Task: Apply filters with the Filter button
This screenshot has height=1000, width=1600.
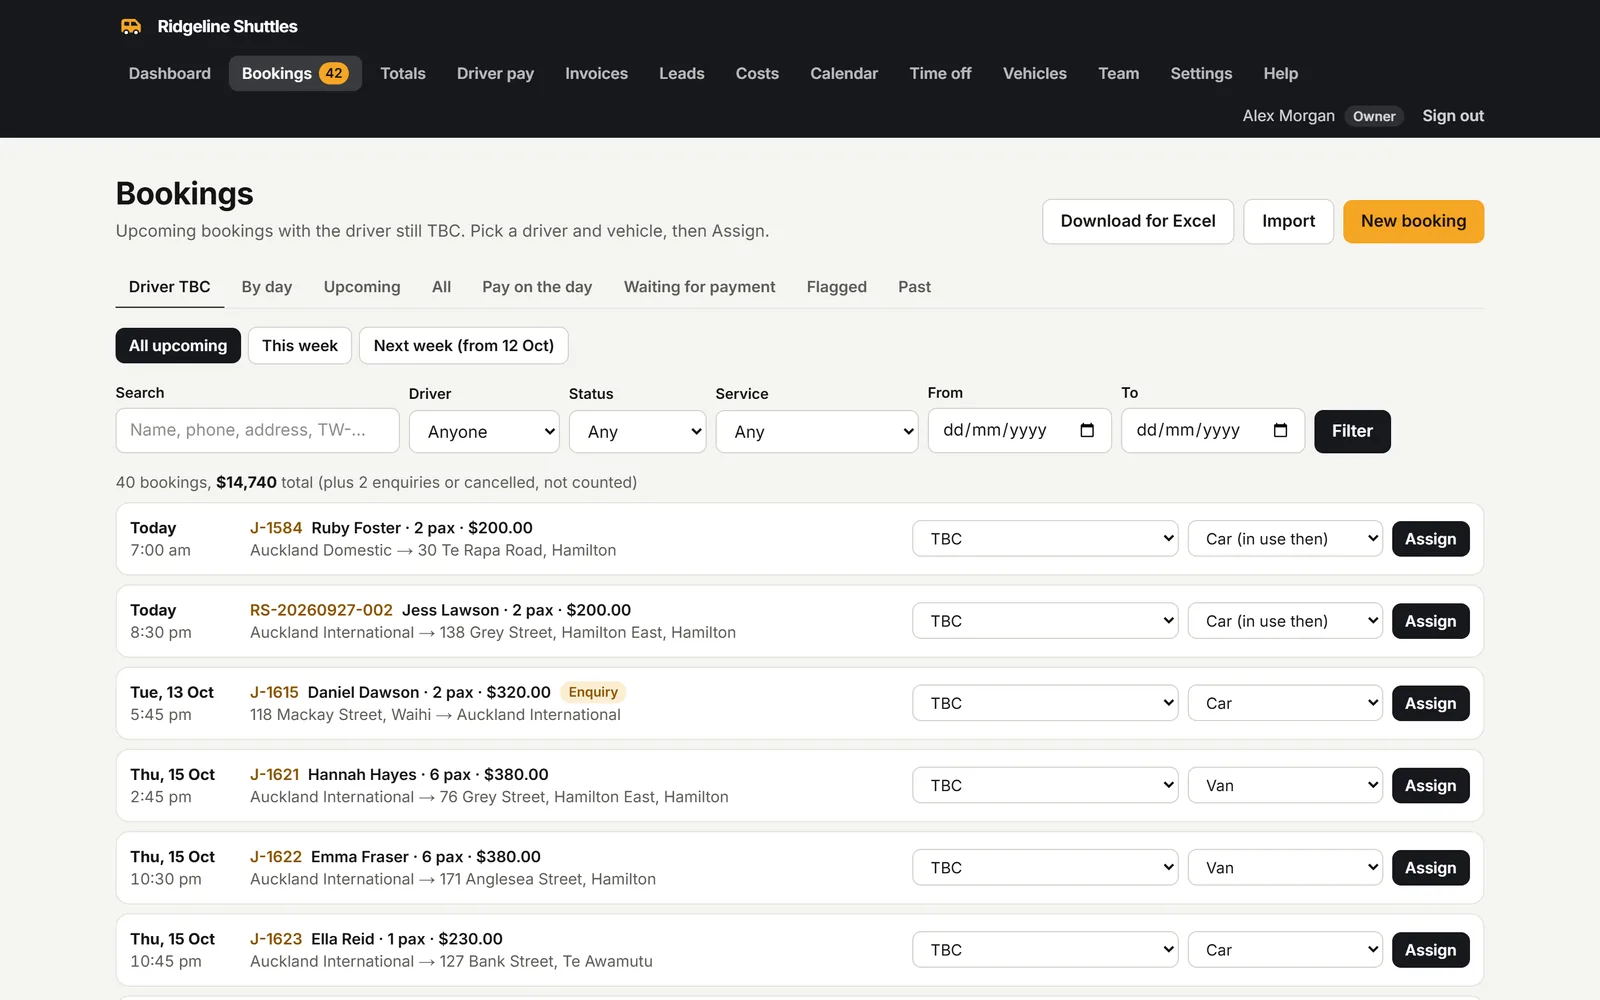Action: tap(1352, 431)
